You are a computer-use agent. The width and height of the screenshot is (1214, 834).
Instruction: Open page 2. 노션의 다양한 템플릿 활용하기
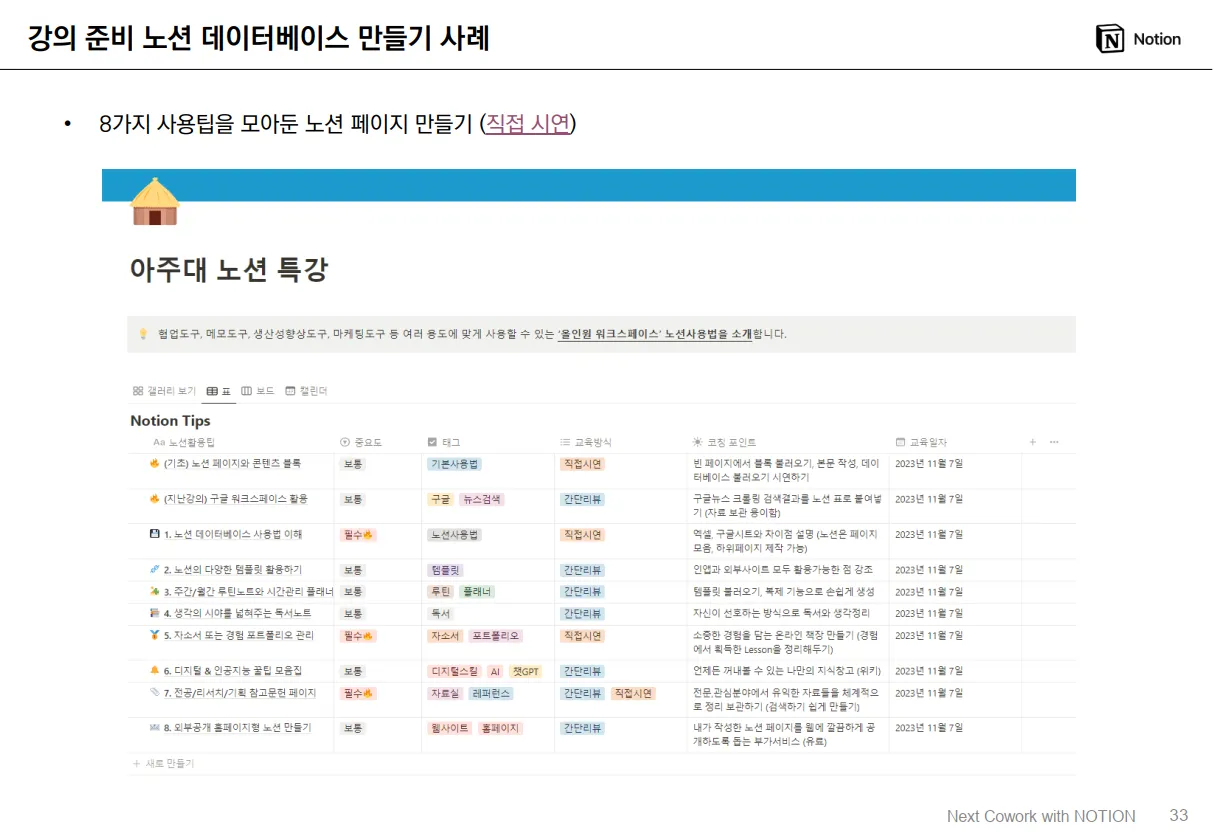[x=232, y=569]
